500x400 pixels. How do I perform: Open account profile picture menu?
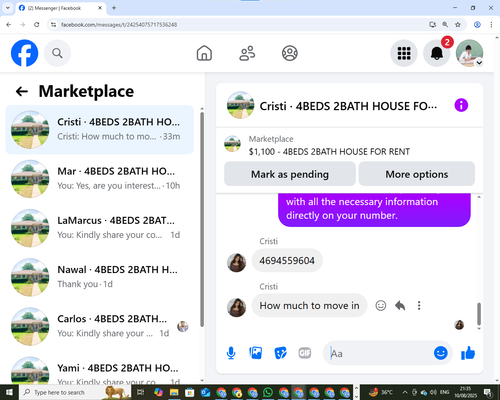[469, 53]
